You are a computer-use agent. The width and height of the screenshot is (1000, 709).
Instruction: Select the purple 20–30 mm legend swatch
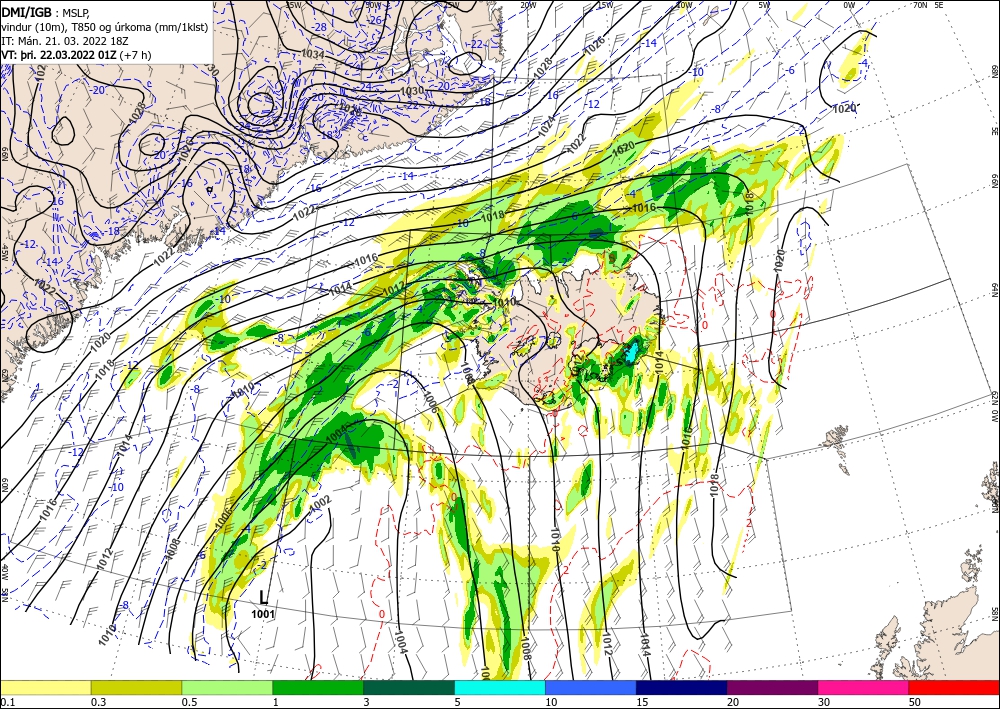pos(772,687)
